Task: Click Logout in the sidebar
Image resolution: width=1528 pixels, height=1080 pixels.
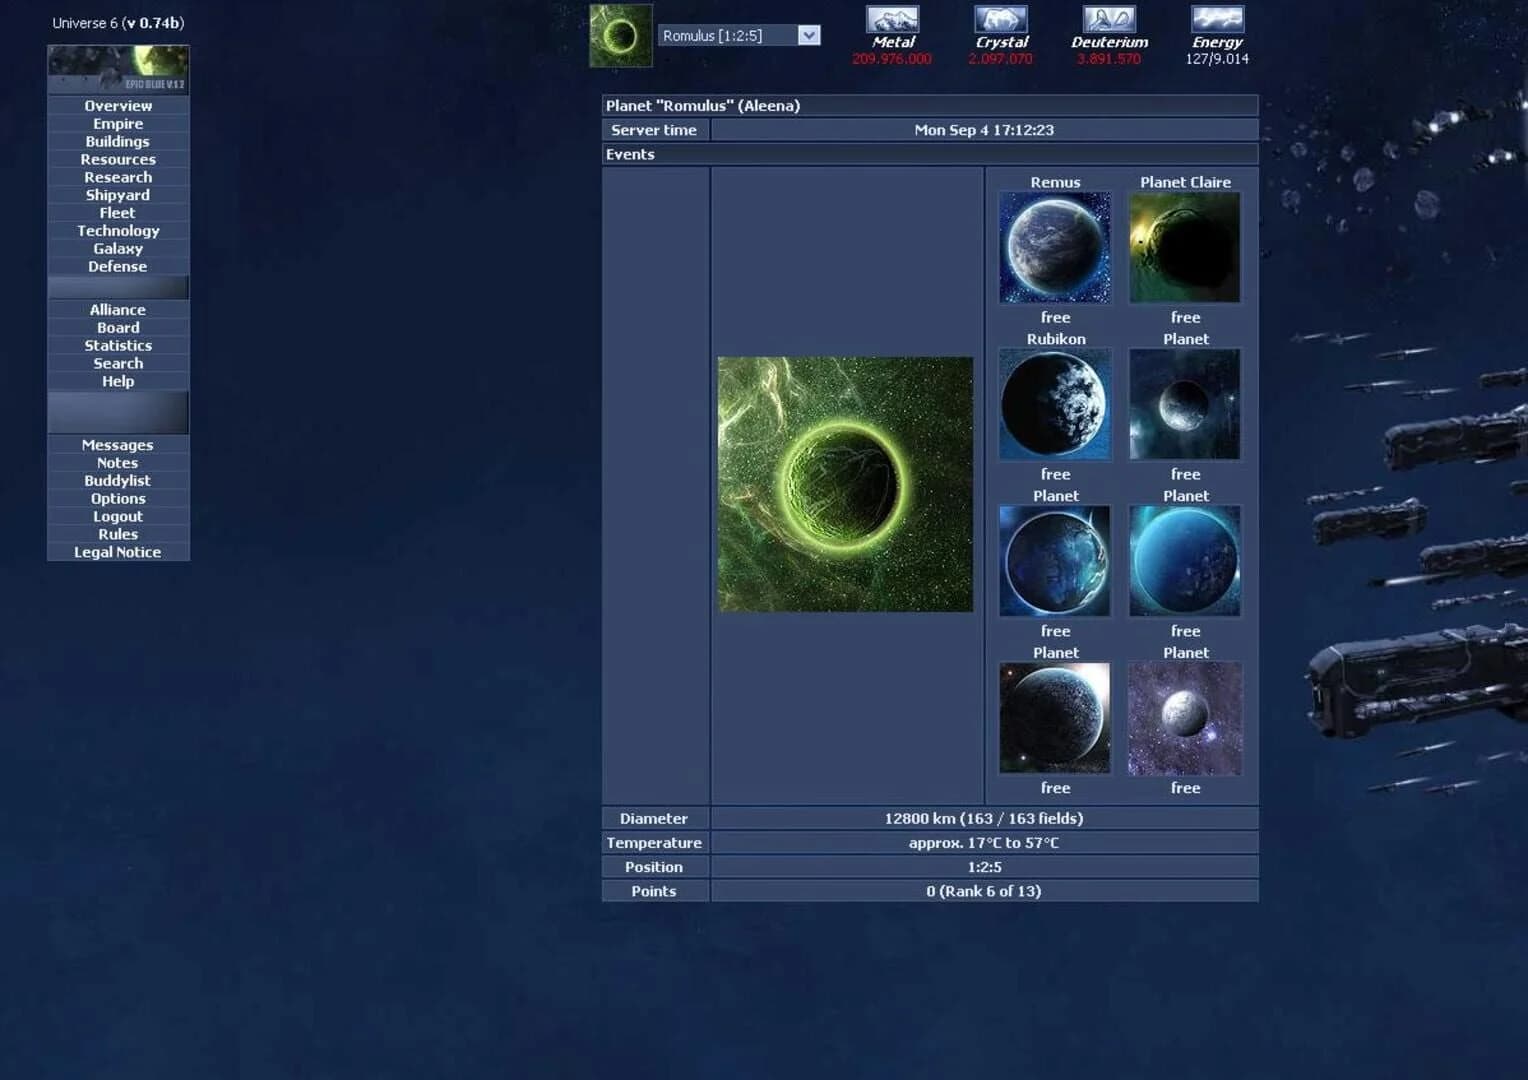Action: pyautogui.click(x=117, y=516)
